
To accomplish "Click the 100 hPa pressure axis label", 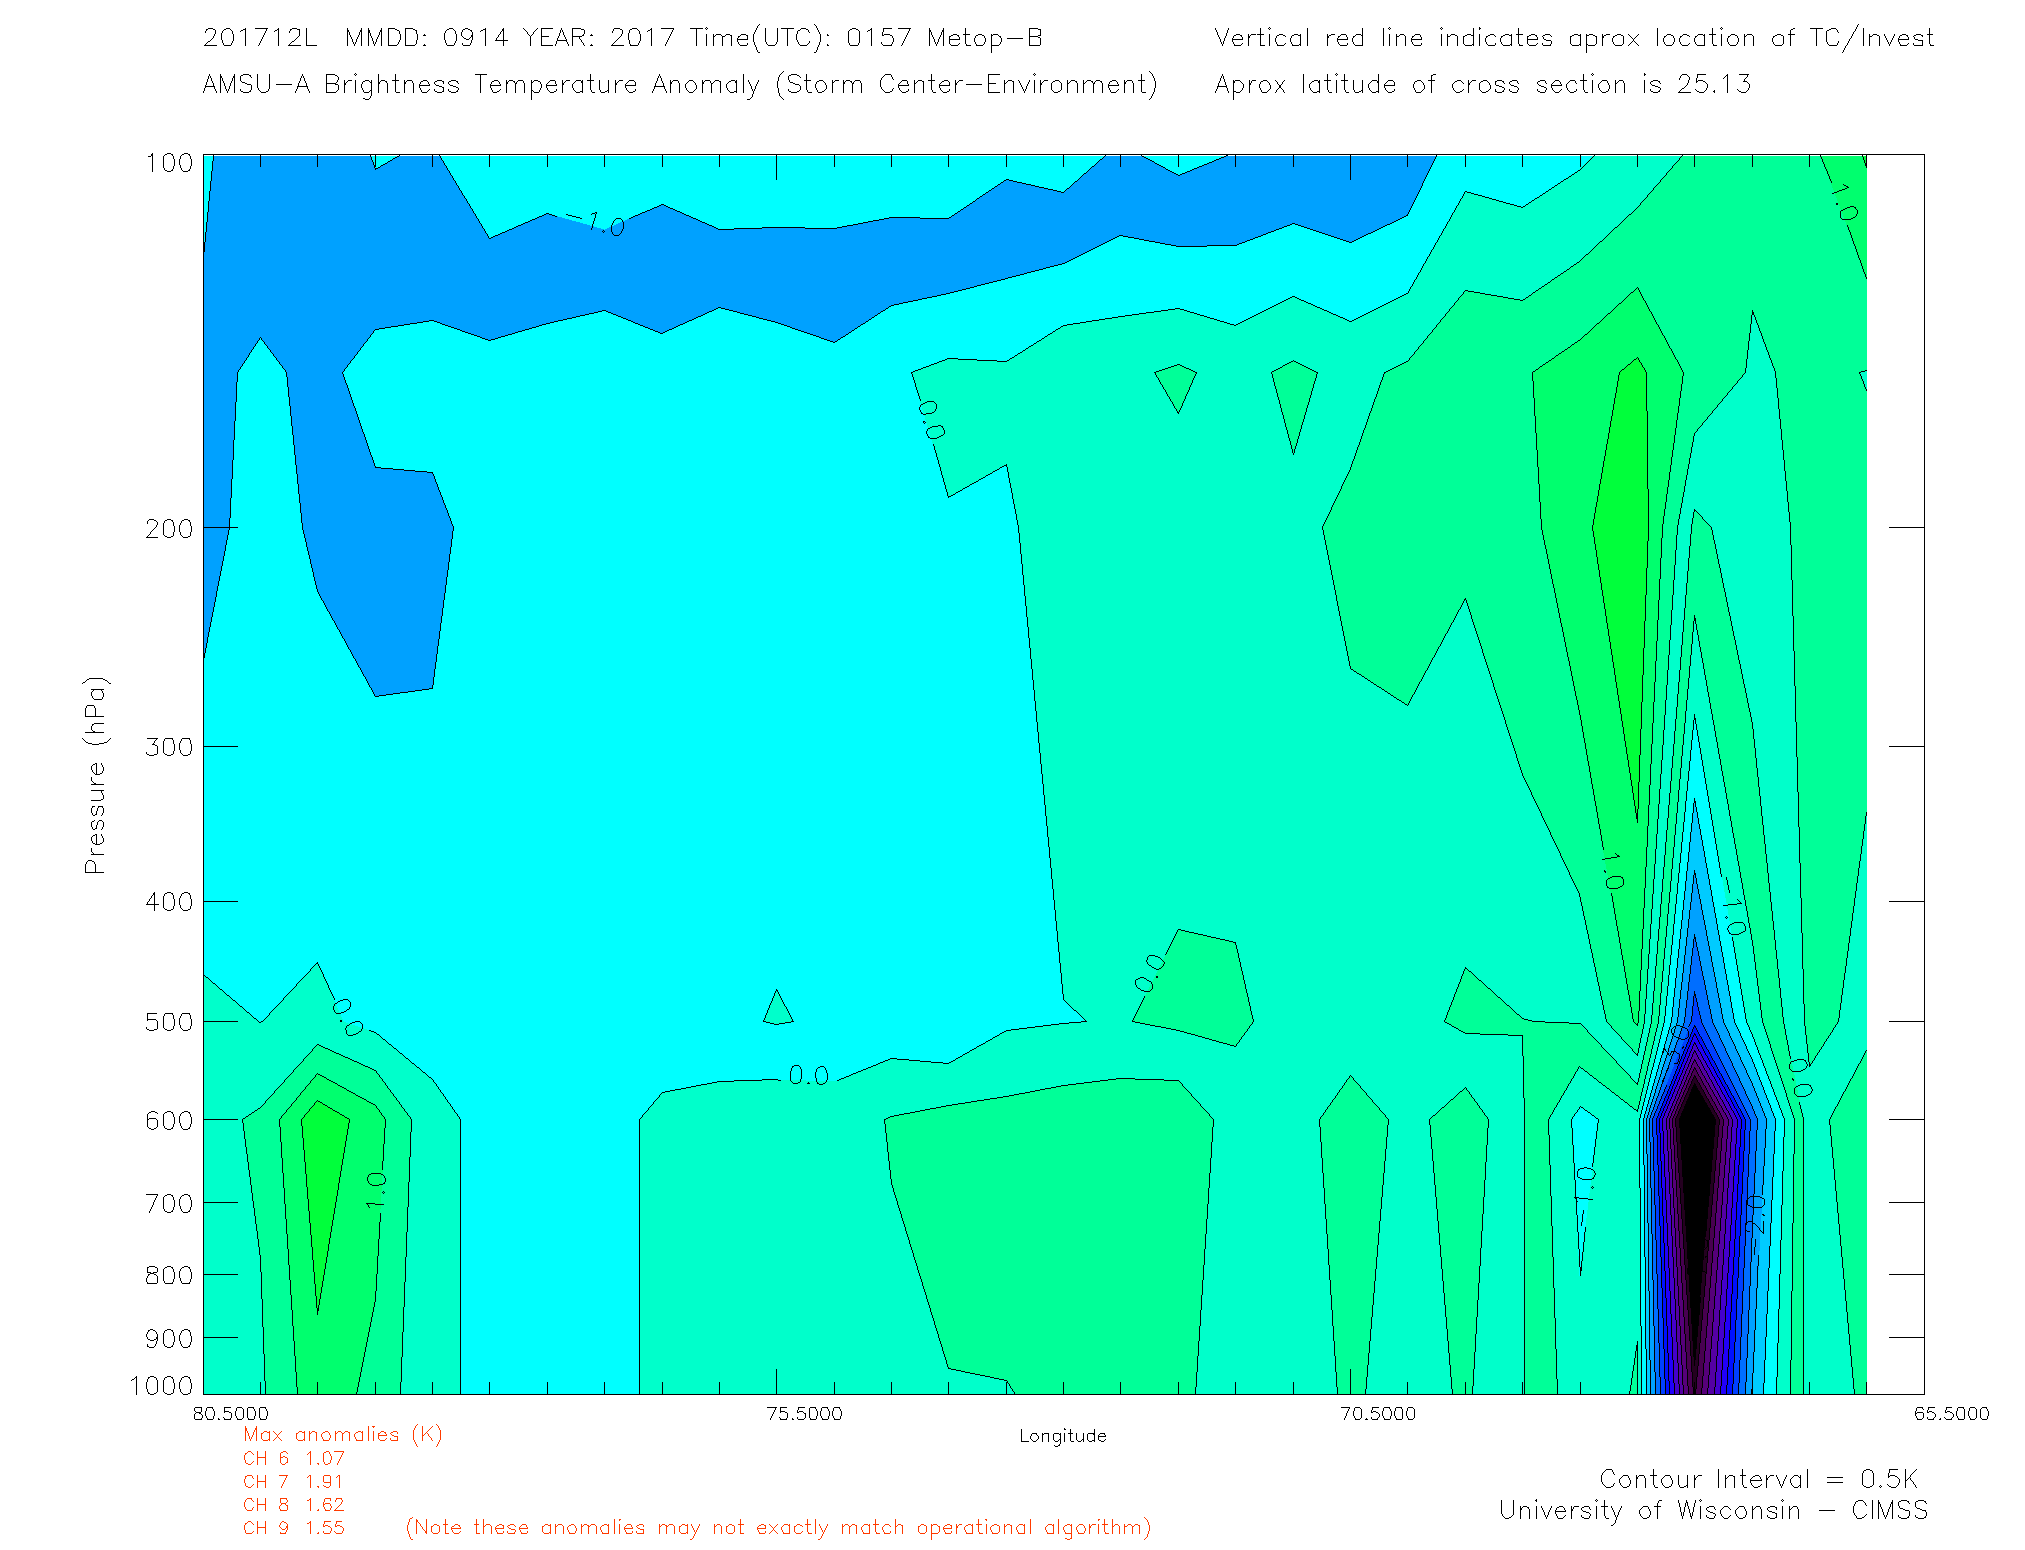I will pyautogui.click(x=169, y=163).
